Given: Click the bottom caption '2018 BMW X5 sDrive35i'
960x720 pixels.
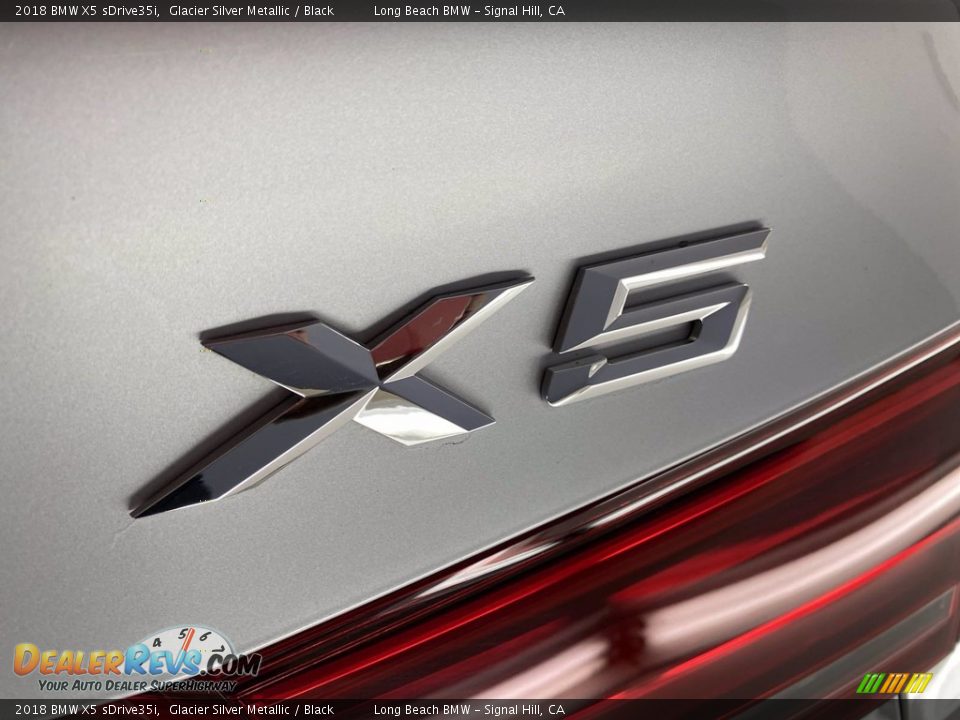Looking at the screenshot, I should point(87,710).
